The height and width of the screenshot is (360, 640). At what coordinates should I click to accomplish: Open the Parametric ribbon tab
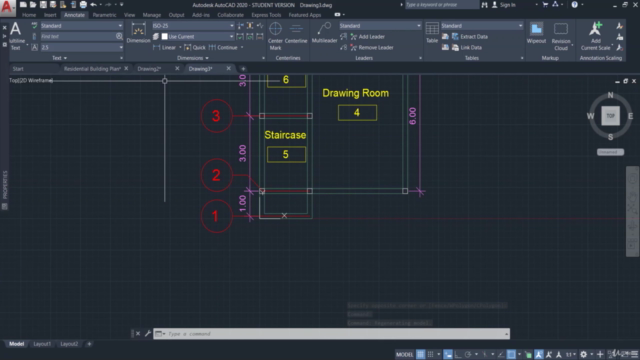click(x=104, y=15)
